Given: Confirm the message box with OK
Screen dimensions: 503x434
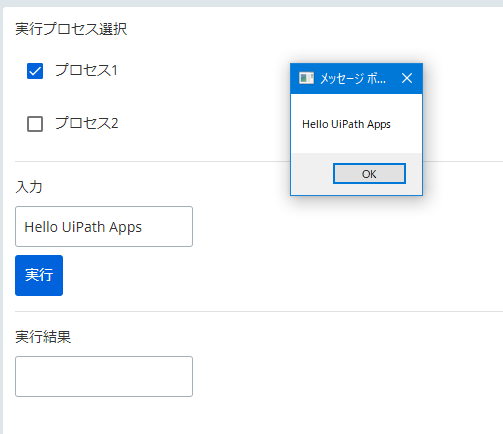Looking at the screenshot, I should pos(369,174).
